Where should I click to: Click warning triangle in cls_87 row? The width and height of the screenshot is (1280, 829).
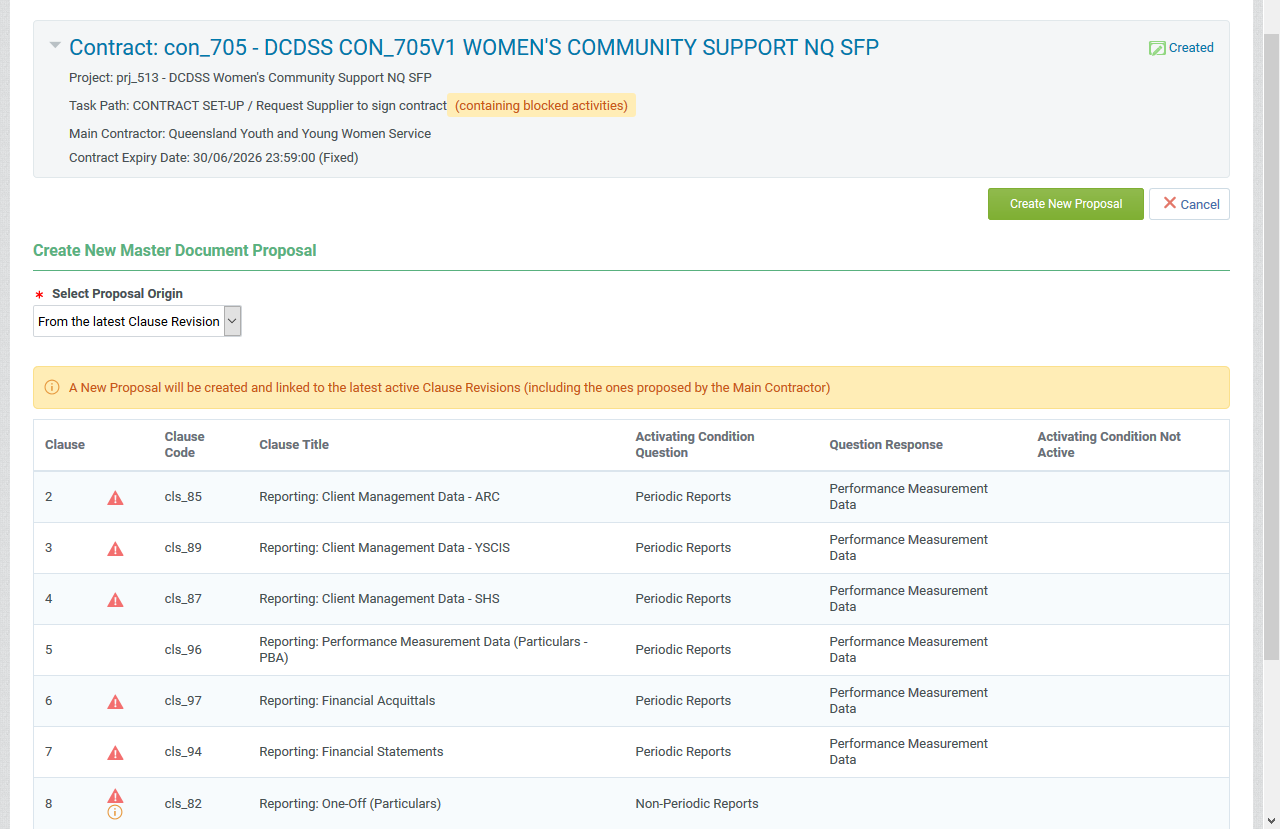click(x=115, y=600)
